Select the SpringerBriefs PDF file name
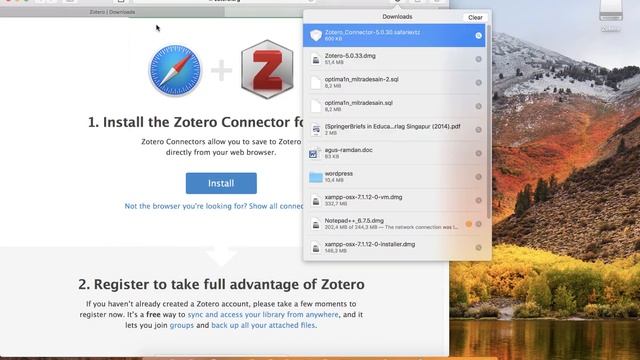The width and height of the screenshot is (640, 360). tap(392, 127)
